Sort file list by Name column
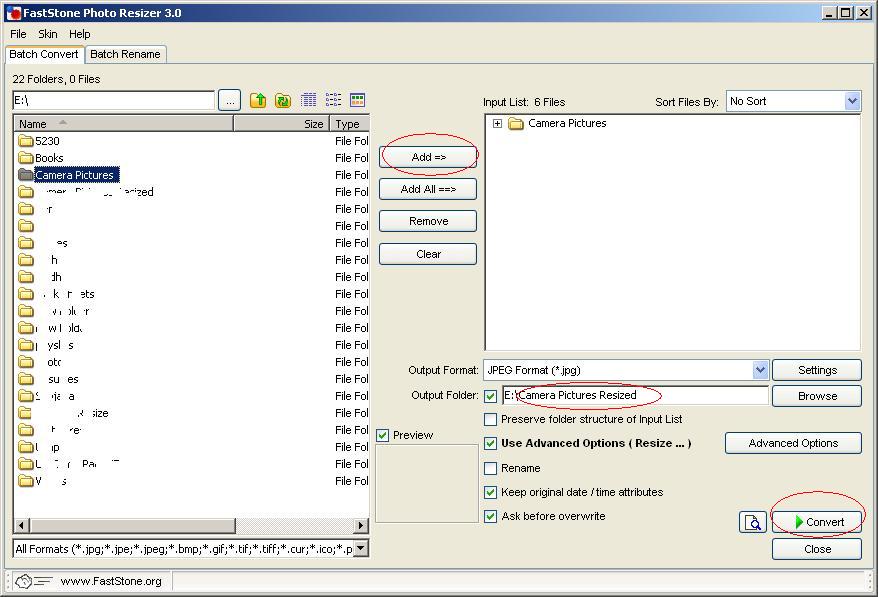This screenshot has height=597, width=878. [x=123, y=124]
